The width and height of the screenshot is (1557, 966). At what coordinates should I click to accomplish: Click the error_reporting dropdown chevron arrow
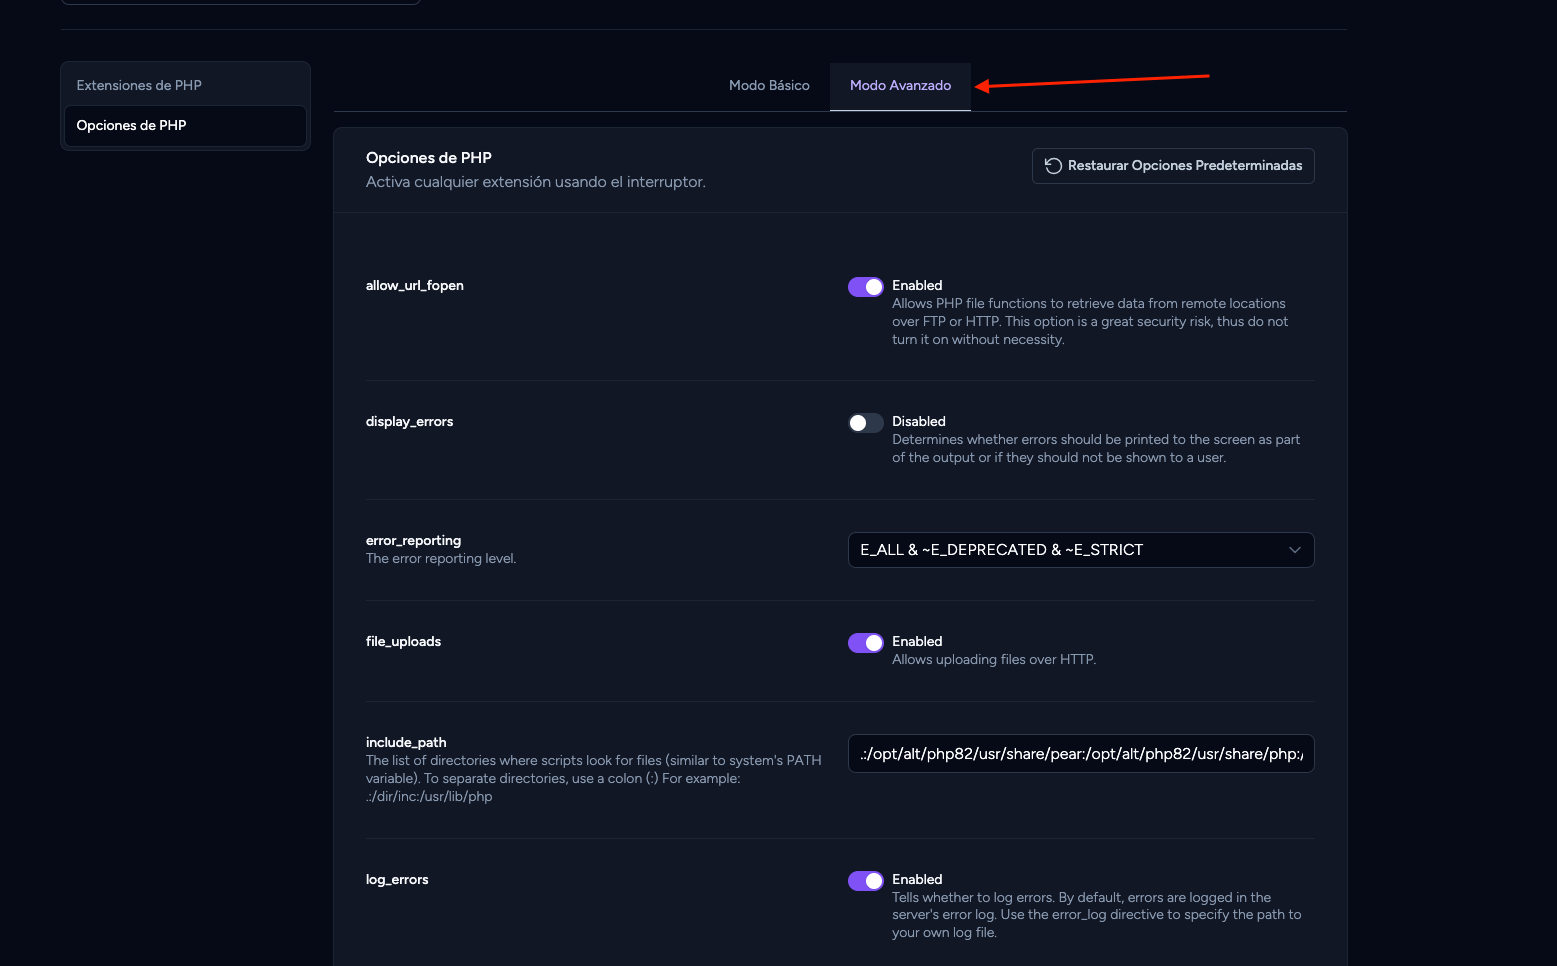[1294, 550]
